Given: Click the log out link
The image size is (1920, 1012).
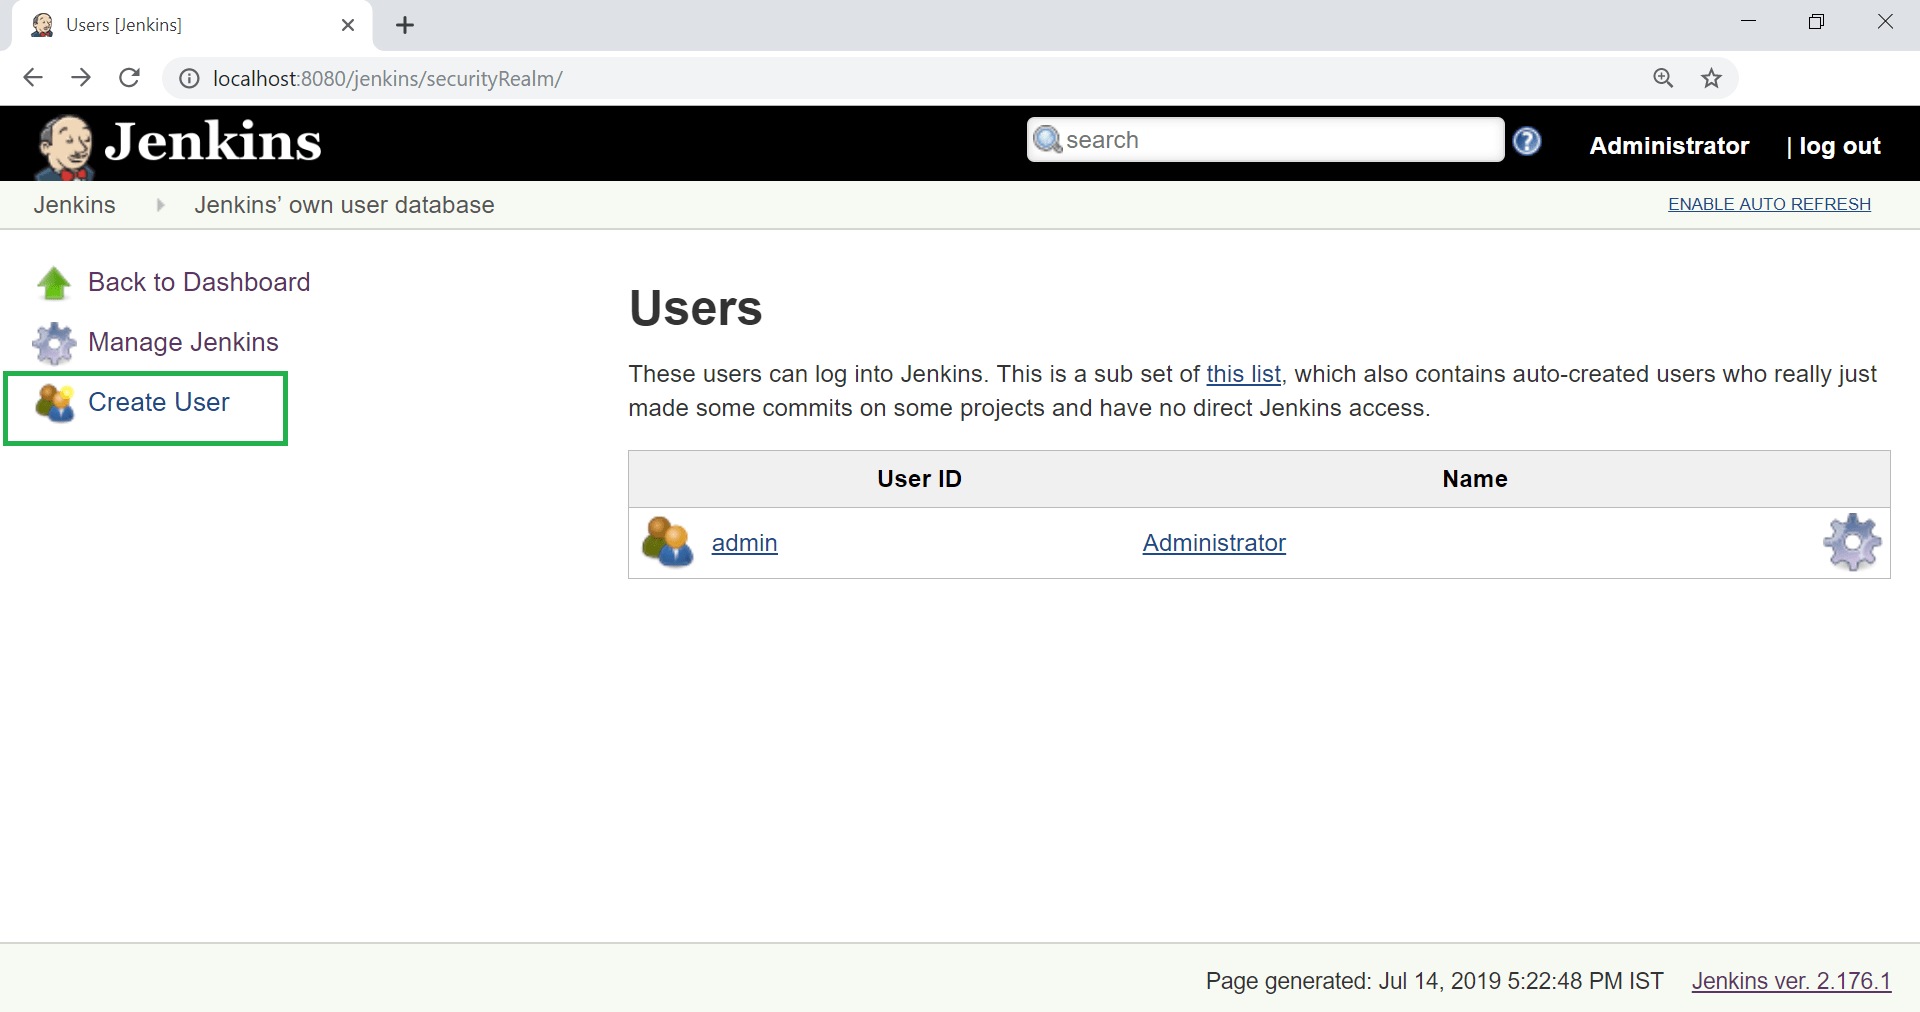Looking at the screenshot, I should point(1839,146).
